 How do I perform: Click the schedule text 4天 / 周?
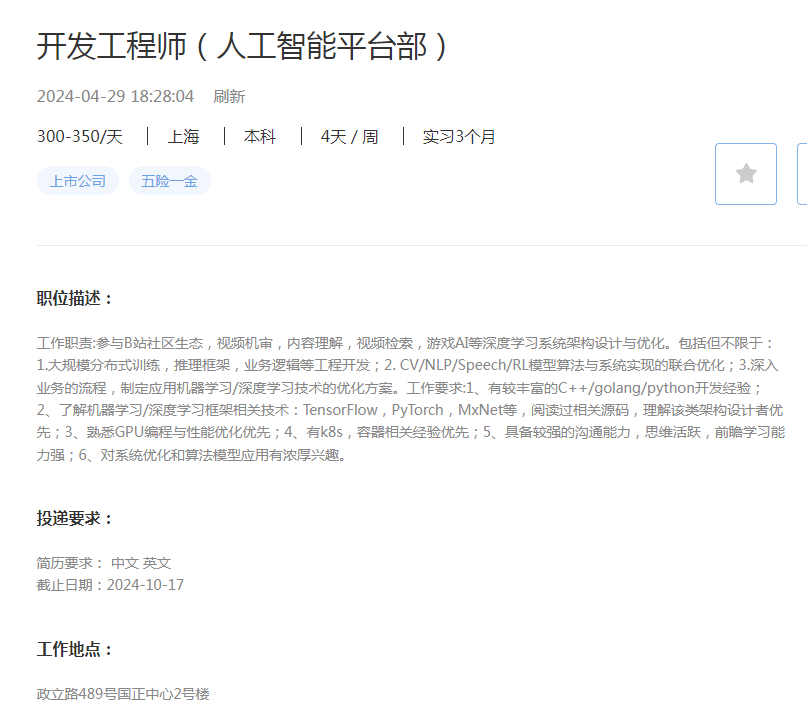pyautogui.click(x=349, y=136)
